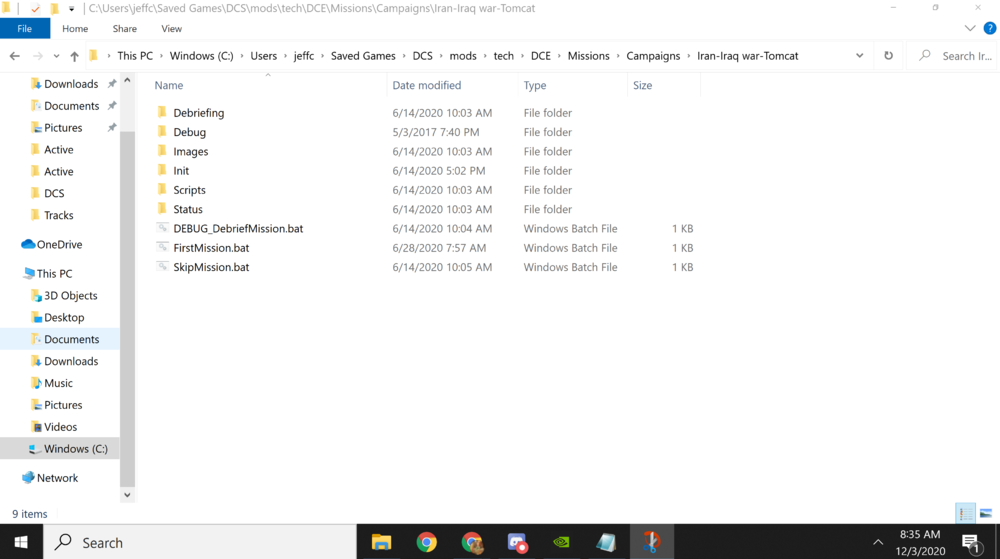Click the Properties quick access toolbar icon
The width and height of the screenshot is (1000, 559).
point(35,8)
